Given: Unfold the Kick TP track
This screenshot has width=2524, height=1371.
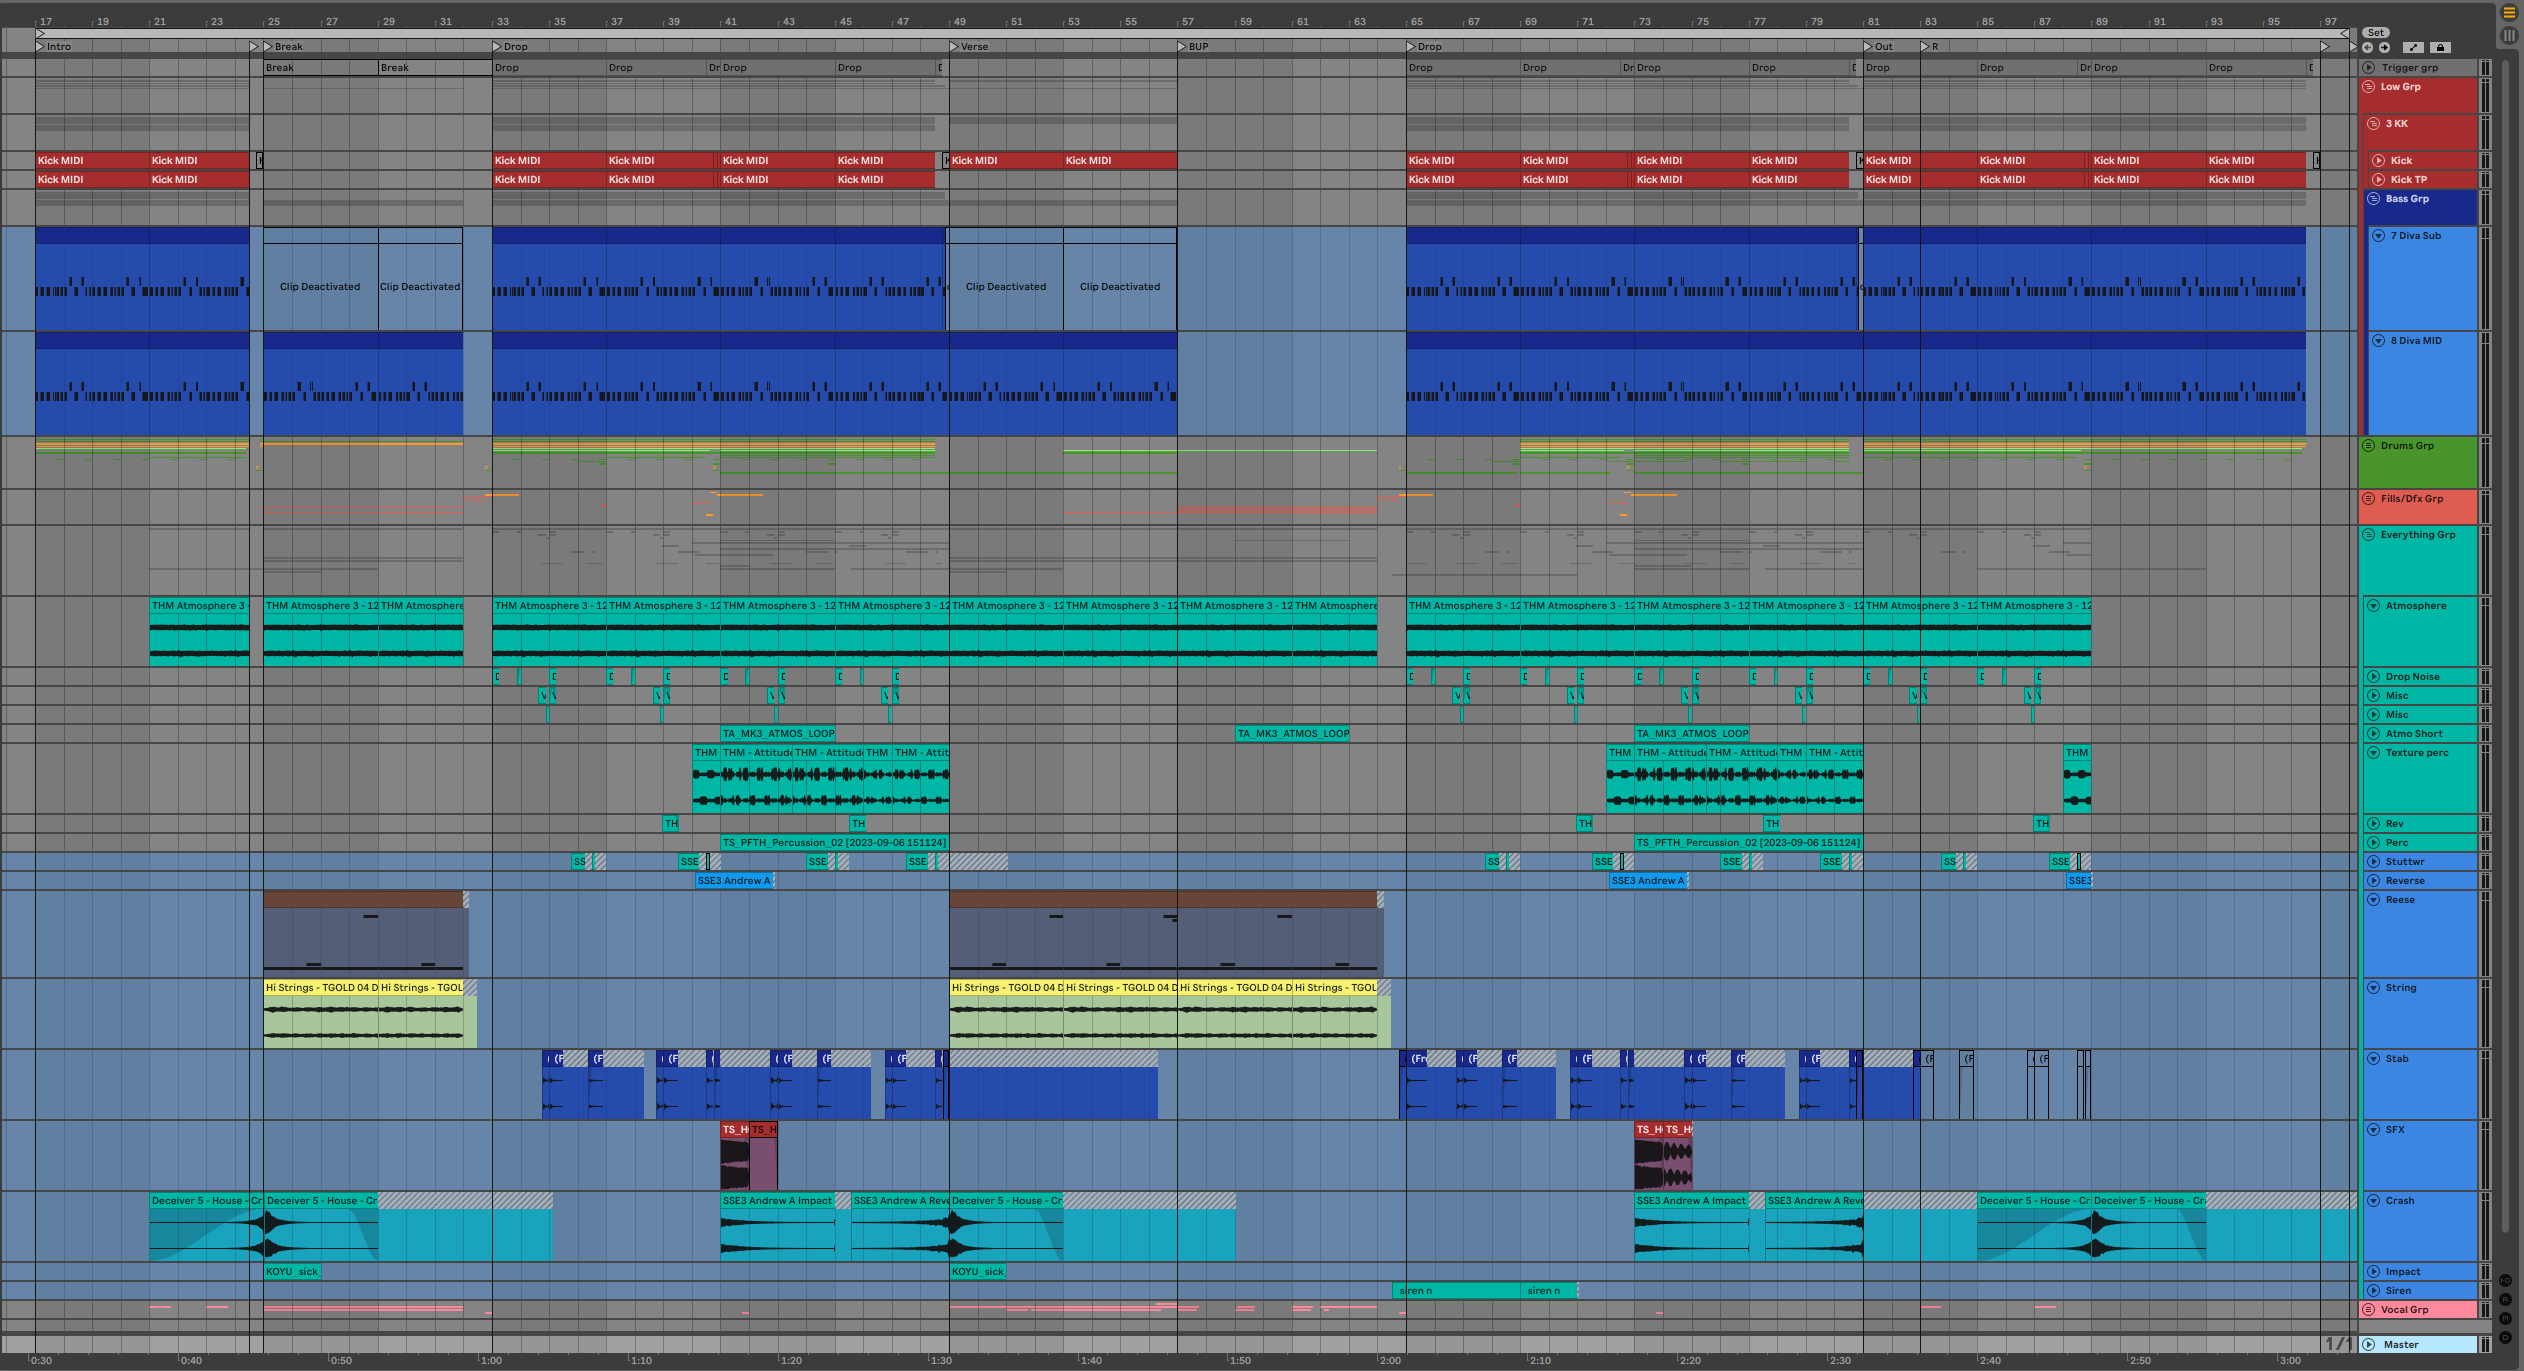Looking at the screenshot, I should [x=2378, y=180].
